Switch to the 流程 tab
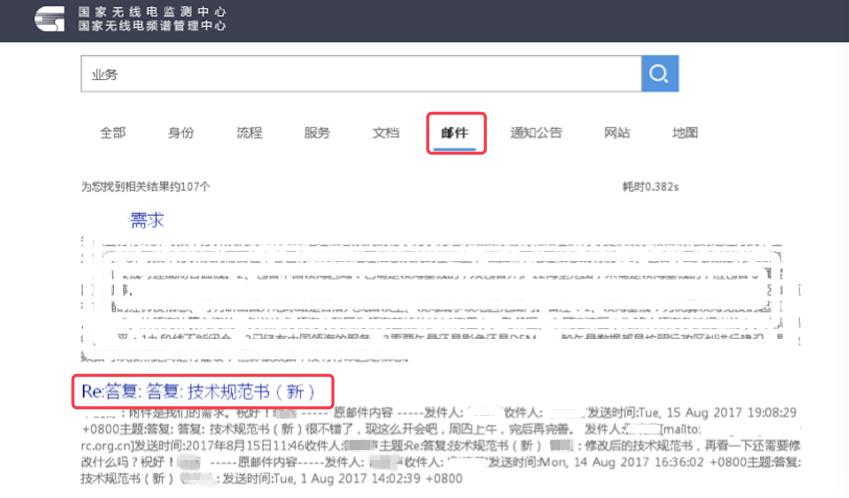This screenshot has width=849, height=498. [x=249, y=133]
